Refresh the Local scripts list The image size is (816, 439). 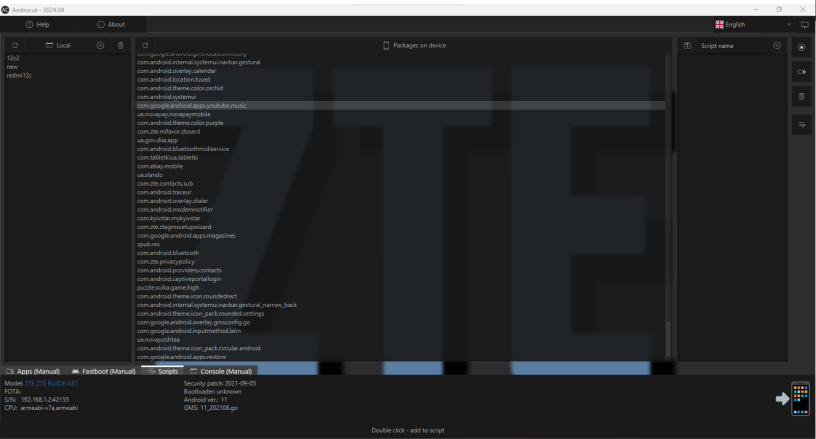[x=14, y=46]
